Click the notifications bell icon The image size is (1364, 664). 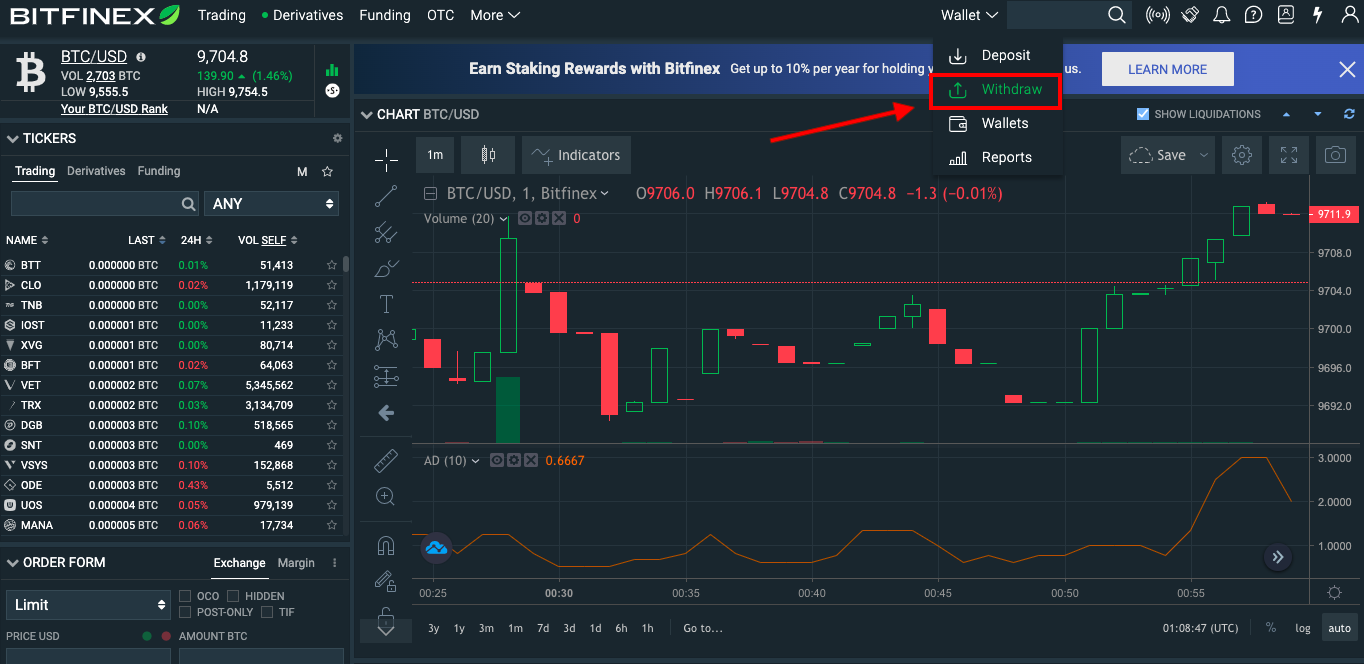point(1221,15)
